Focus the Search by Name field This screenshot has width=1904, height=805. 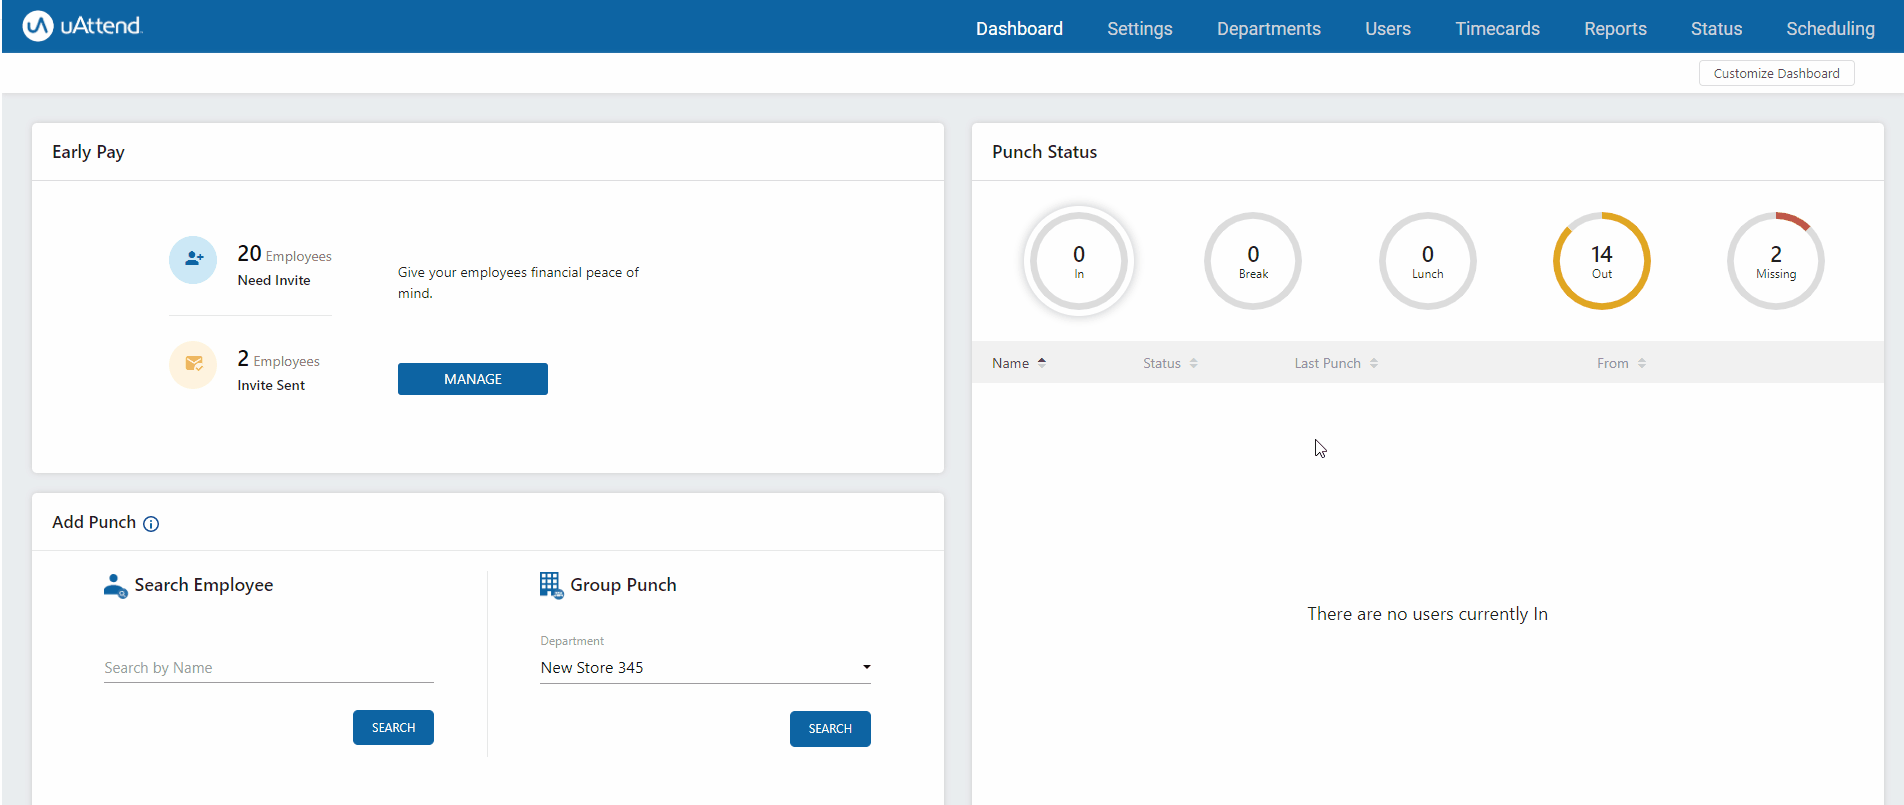tap(268, 667)
